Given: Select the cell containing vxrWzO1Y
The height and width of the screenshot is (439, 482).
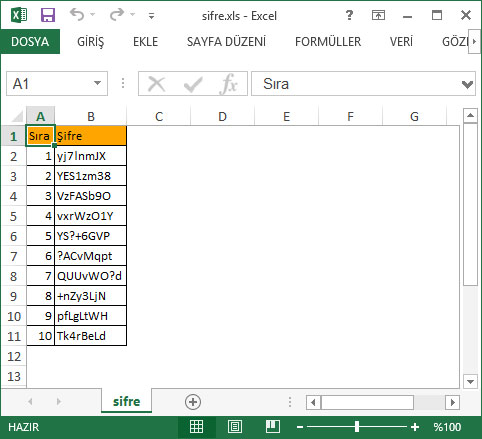Looking at the screenshot, I should 90,216.
